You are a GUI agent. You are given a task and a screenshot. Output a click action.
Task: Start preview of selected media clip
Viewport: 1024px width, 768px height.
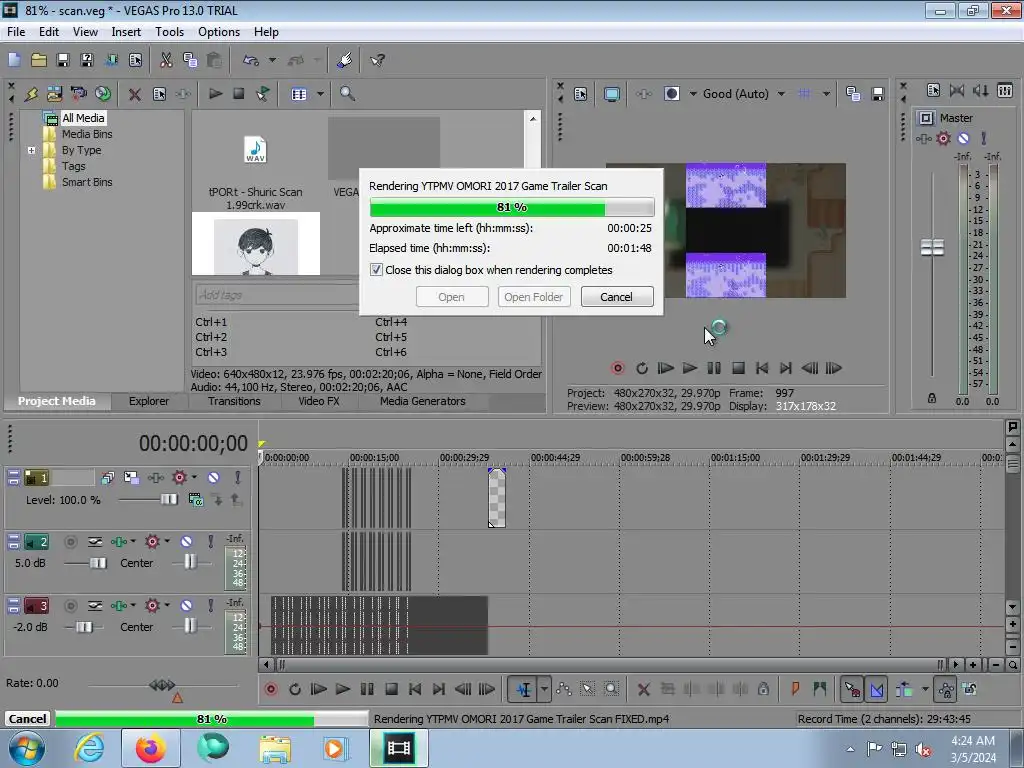pyautogui.click(x=215, y=94)
